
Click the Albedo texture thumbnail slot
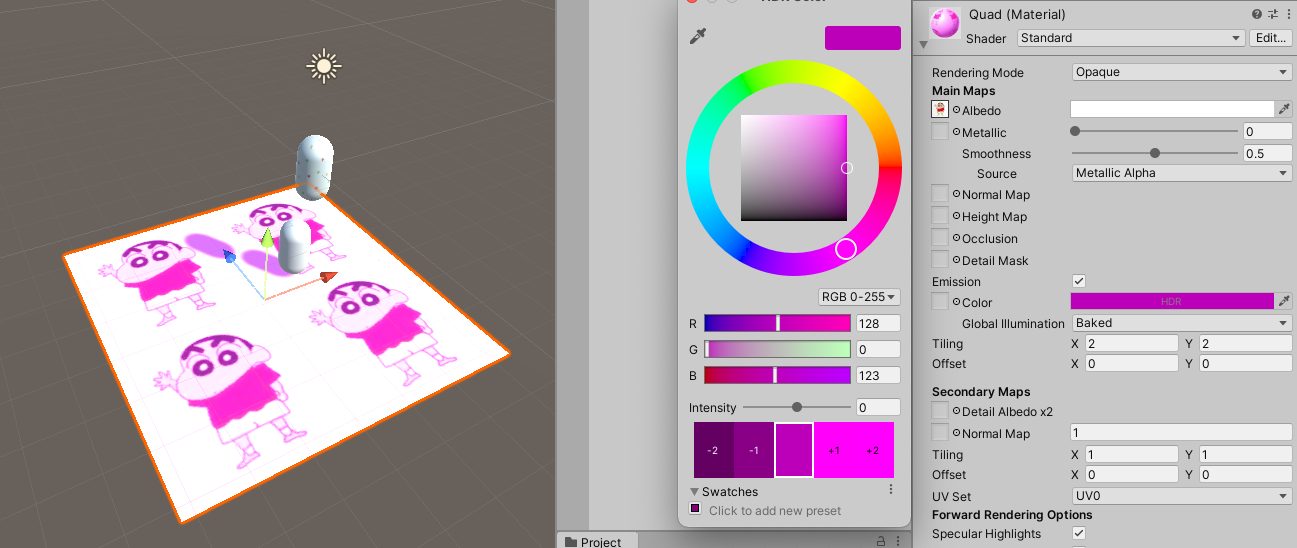[940, 110]
